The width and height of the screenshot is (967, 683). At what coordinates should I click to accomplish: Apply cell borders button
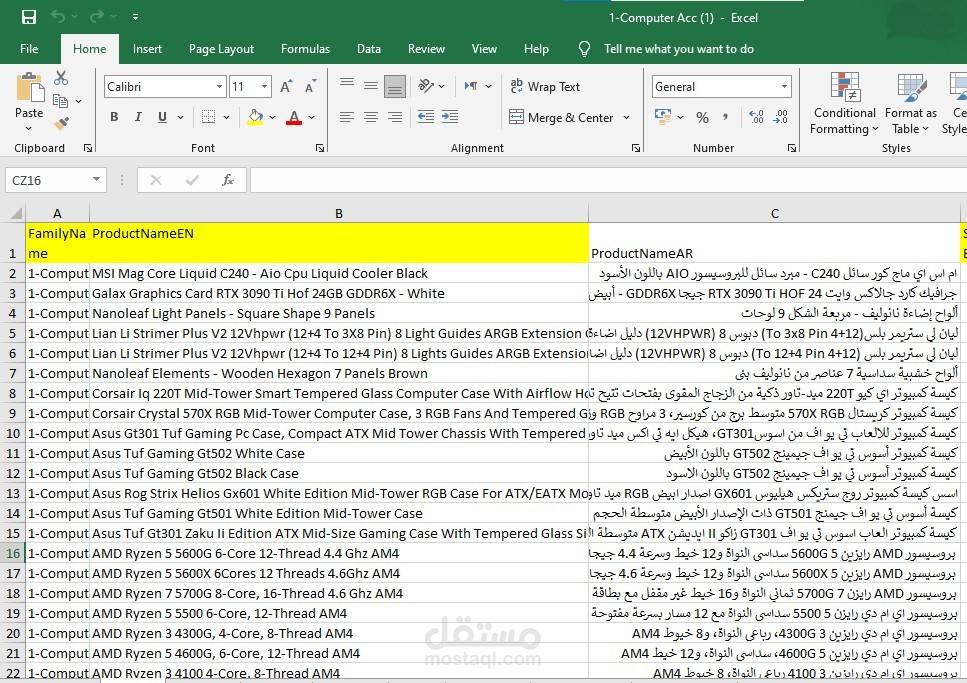(208, 117)
